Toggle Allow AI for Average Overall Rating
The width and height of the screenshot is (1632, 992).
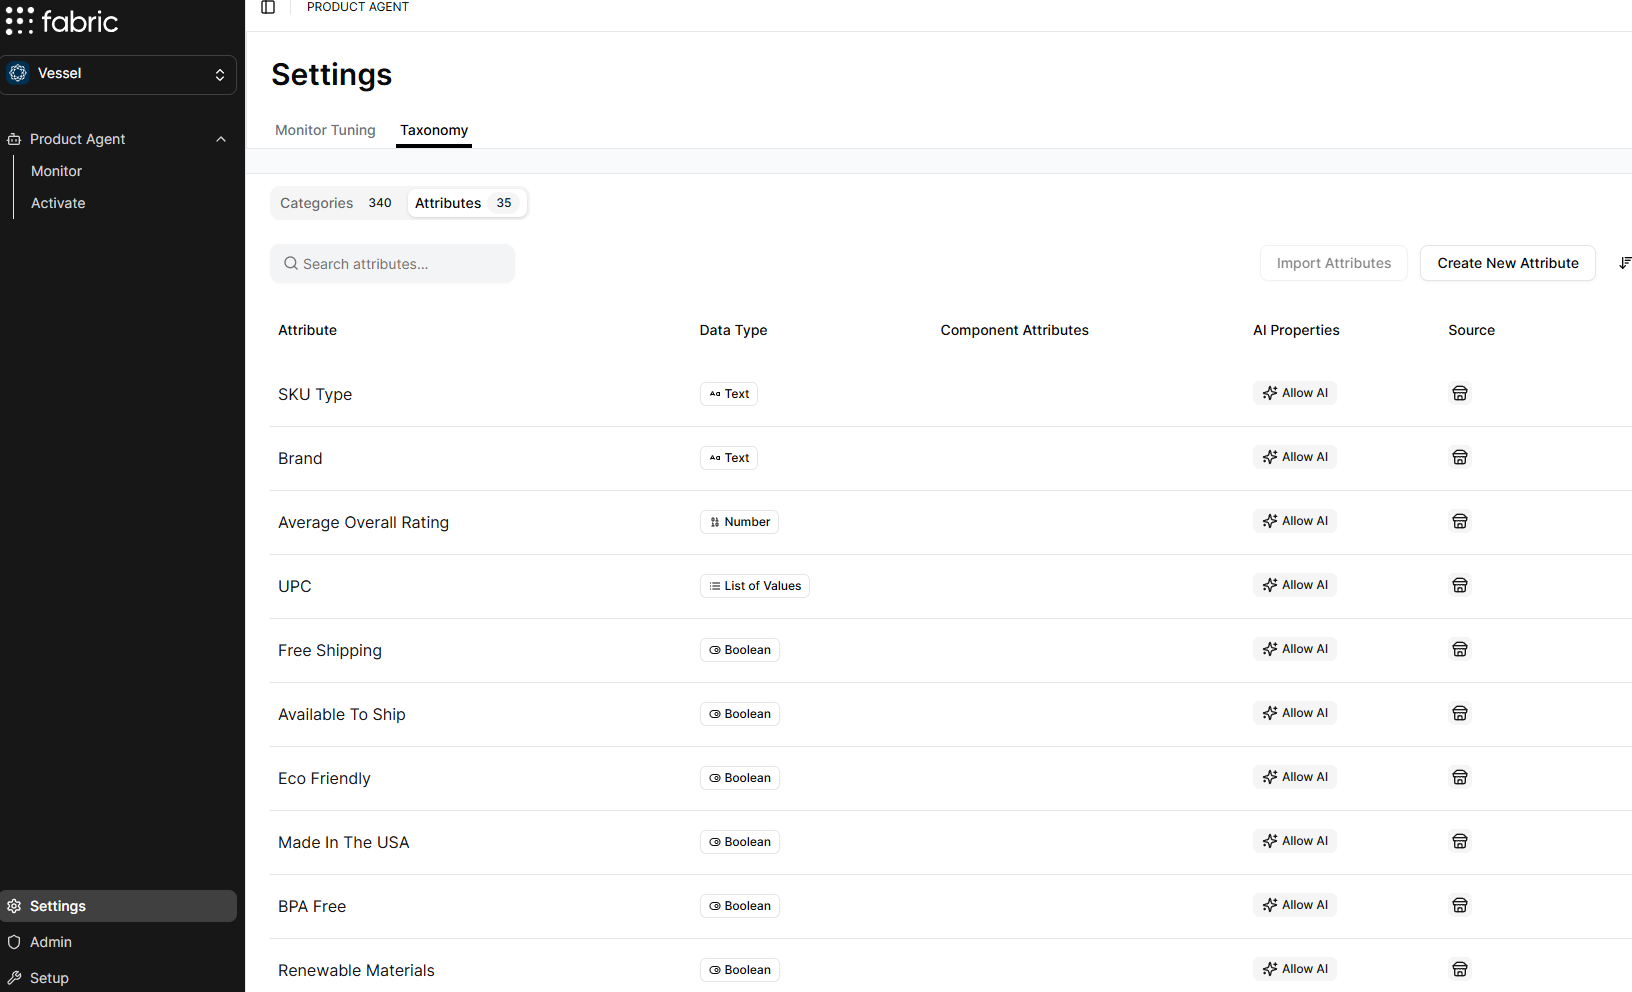click(x=1295, y=521)
